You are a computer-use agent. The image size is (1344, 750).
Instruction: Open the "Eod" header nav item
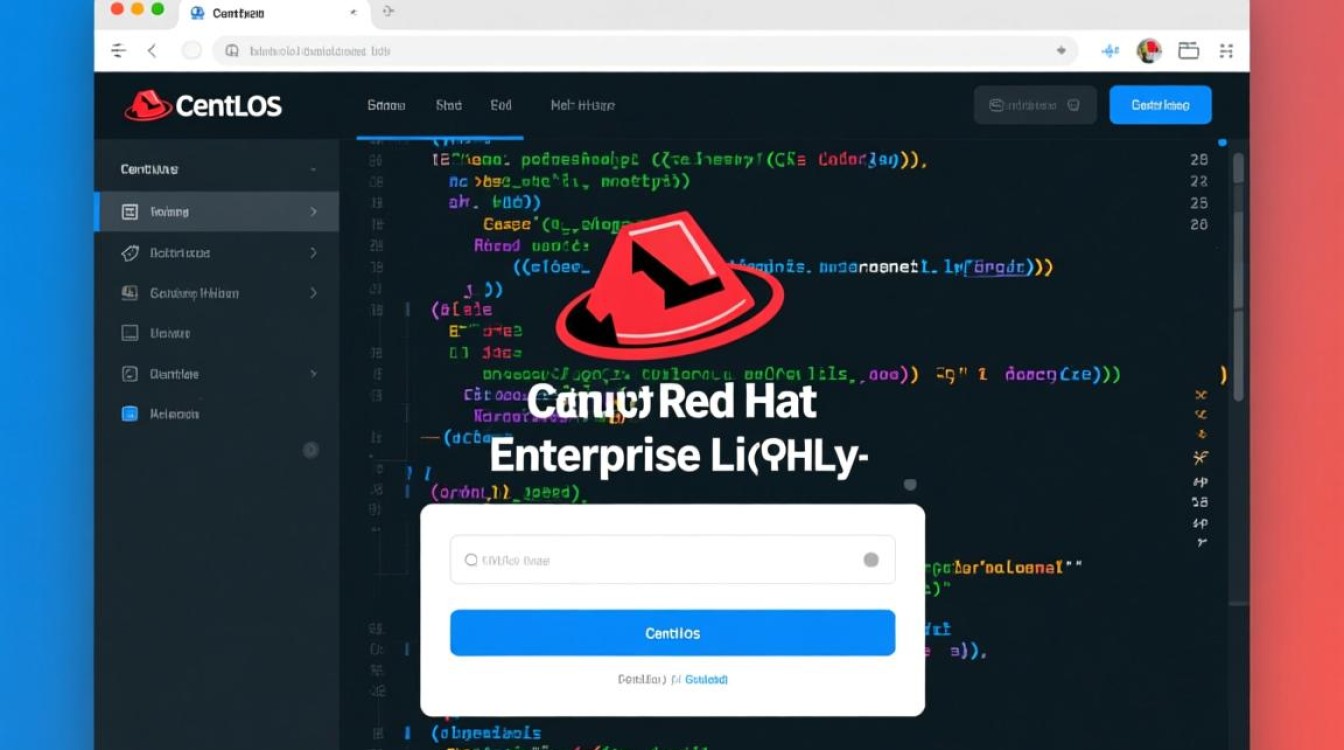pos(501,105)
